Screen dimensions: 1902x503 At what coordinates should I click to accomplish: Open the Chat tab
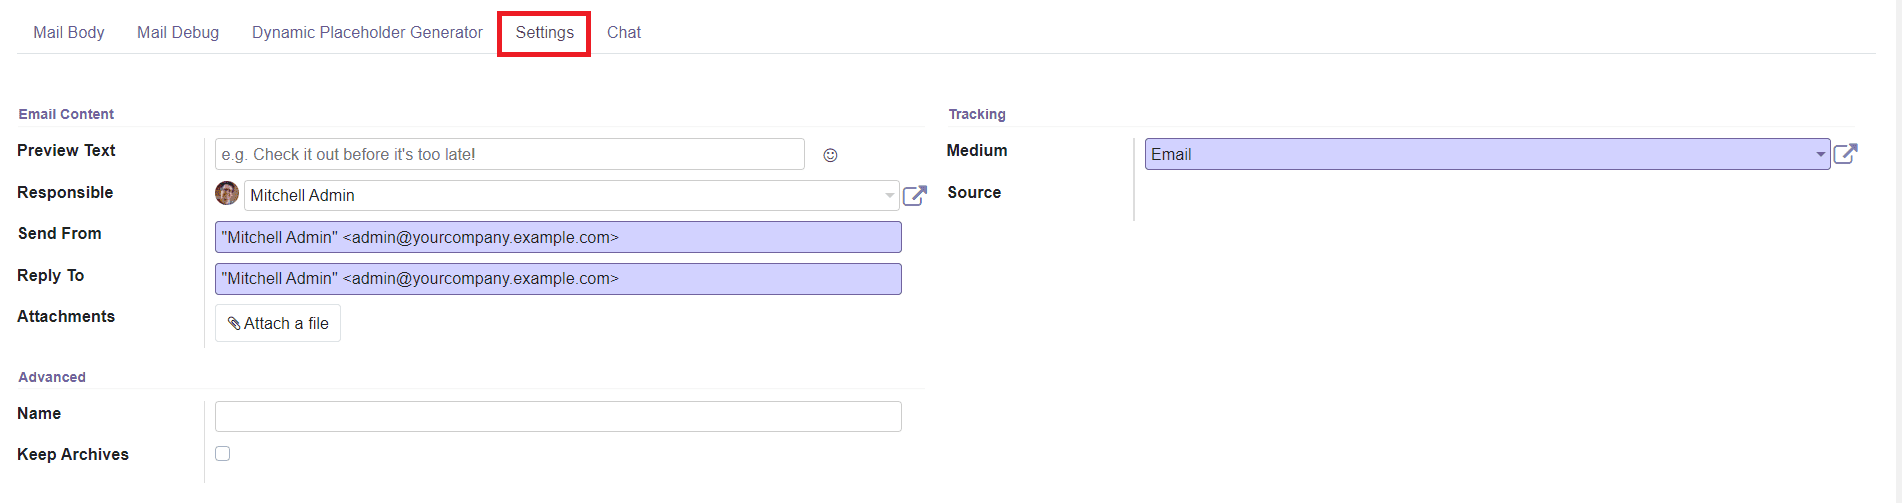(x=624, y=32)
